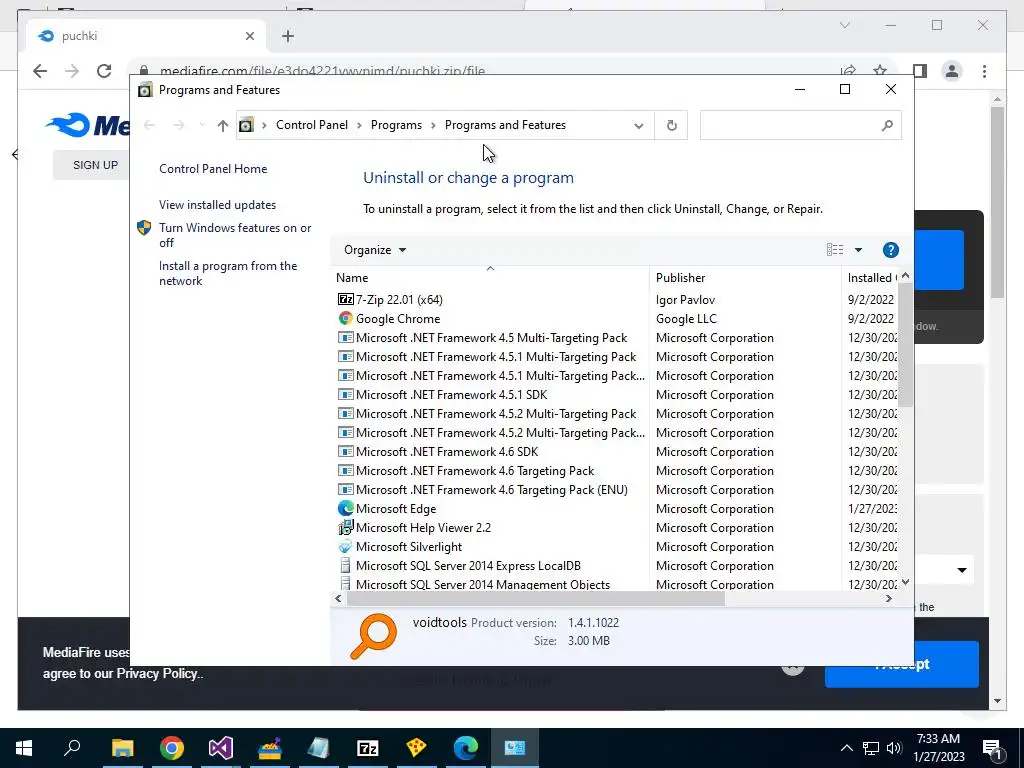Reload the Chrome page
The height and width of the screenshot is (768, 1024).
click(104, 71)
